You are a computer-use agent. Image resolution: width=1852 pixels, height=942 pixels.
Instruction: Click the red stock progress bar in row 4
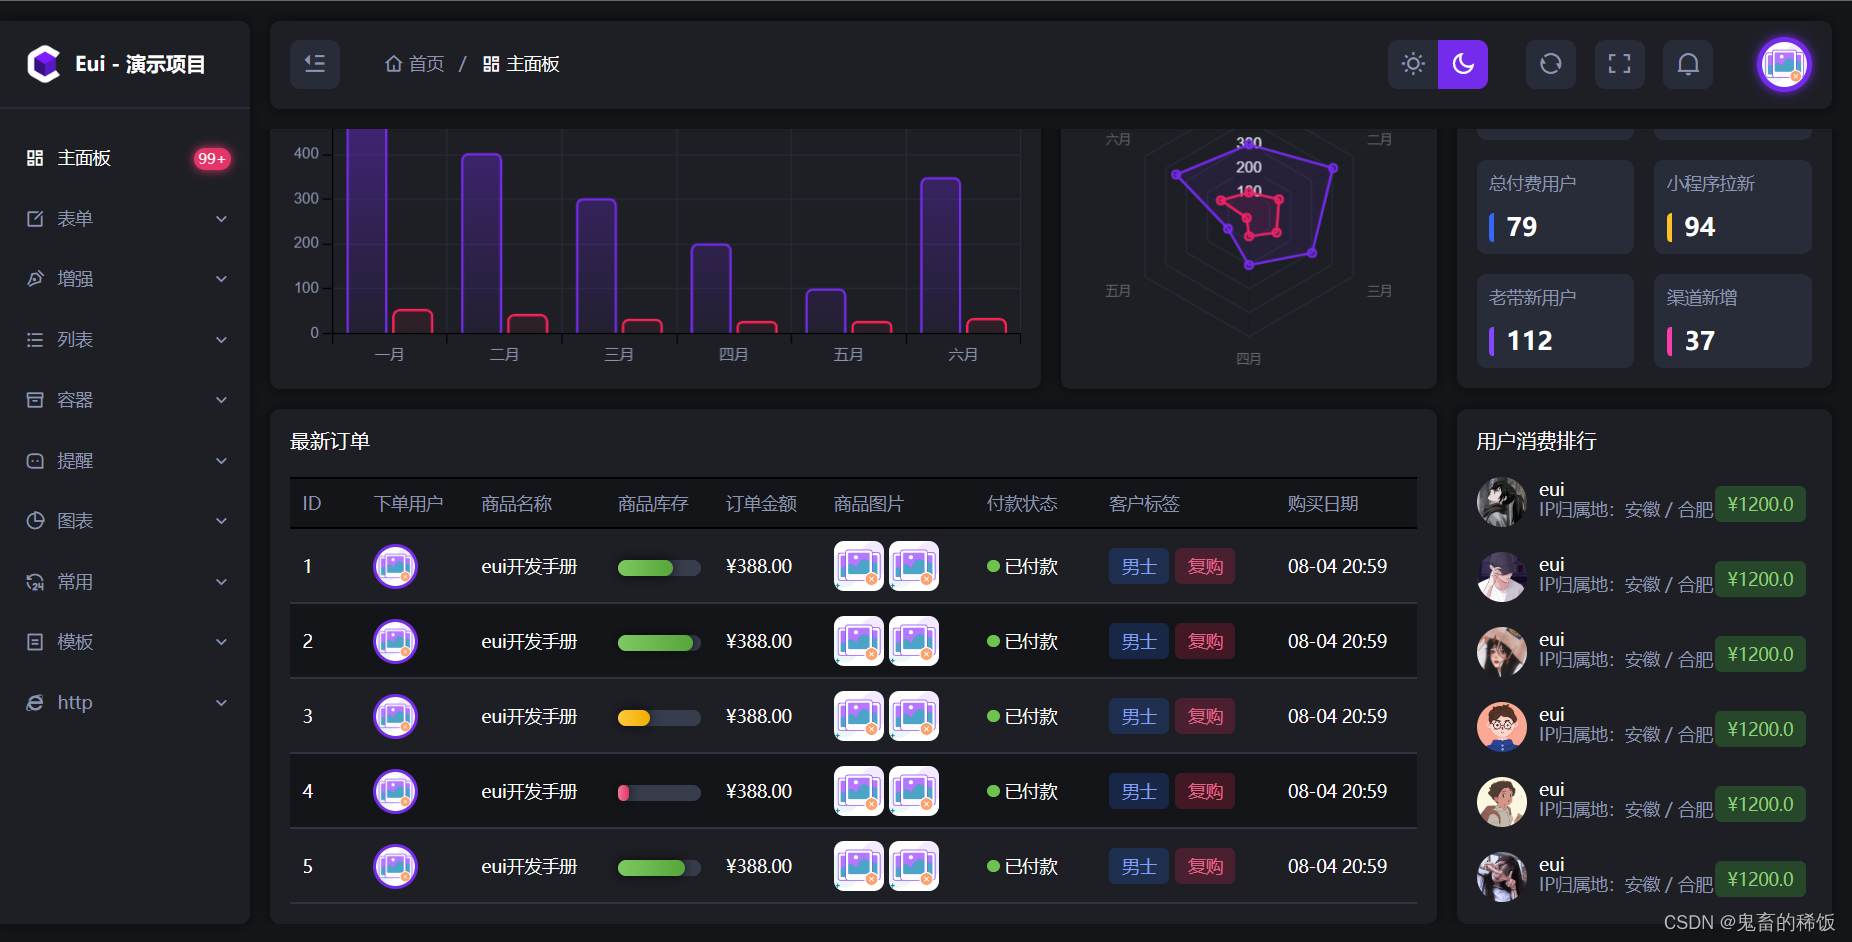[x=659, y=793]
